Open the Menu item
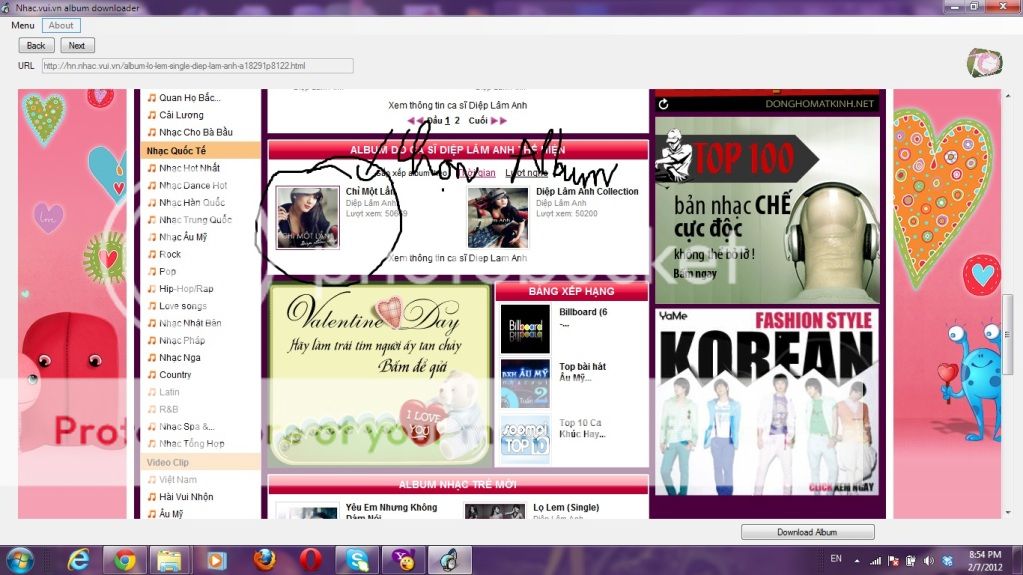 (23, 25)
